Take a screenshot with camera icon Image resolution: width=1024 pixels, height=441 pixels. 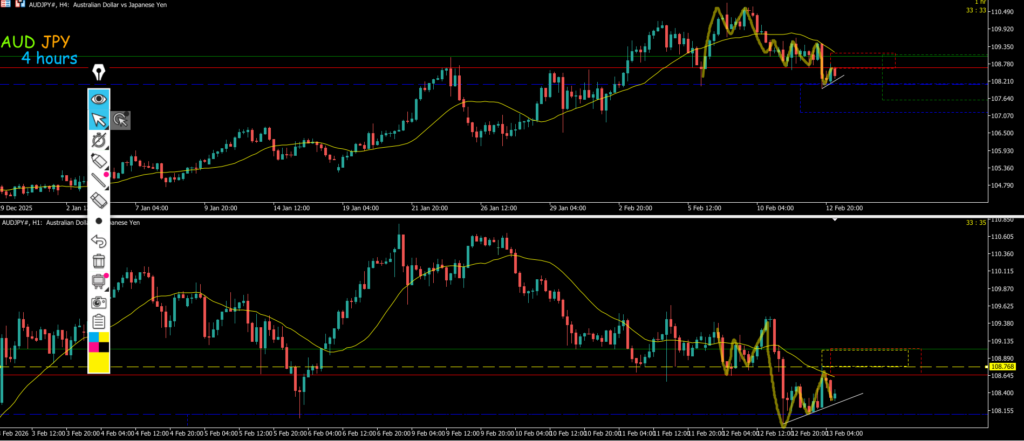pyautogui.click(x=99, y=301)
